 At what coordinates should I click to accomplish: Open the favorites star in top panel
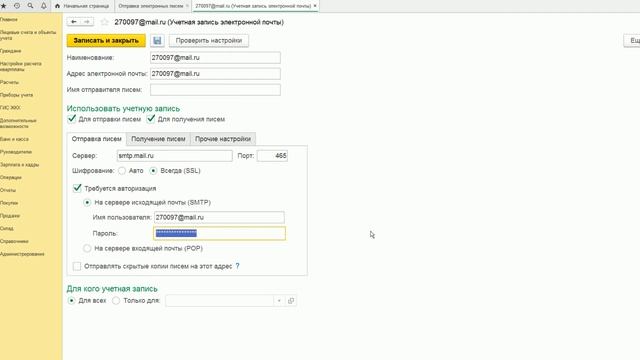click(4, 6)
